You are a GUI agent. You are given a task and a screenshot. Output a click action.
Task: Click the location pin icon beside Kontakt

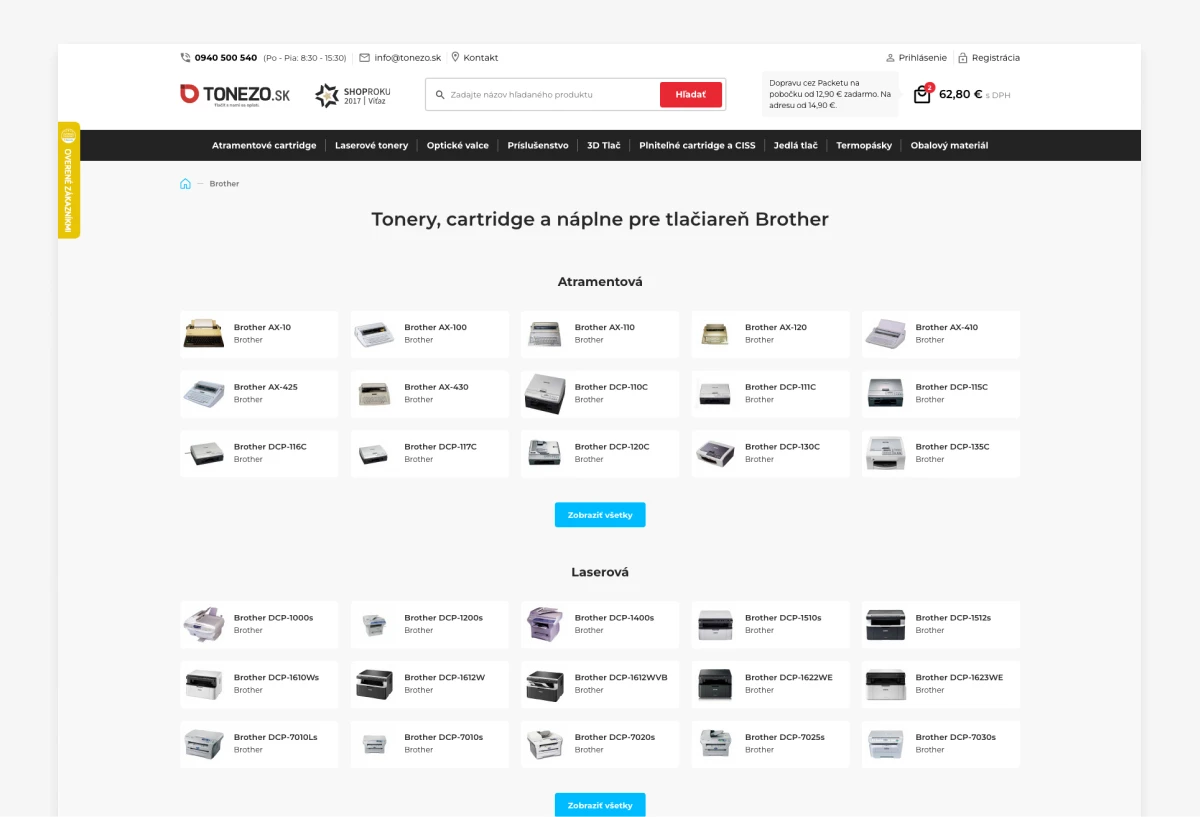pos(455,58)
